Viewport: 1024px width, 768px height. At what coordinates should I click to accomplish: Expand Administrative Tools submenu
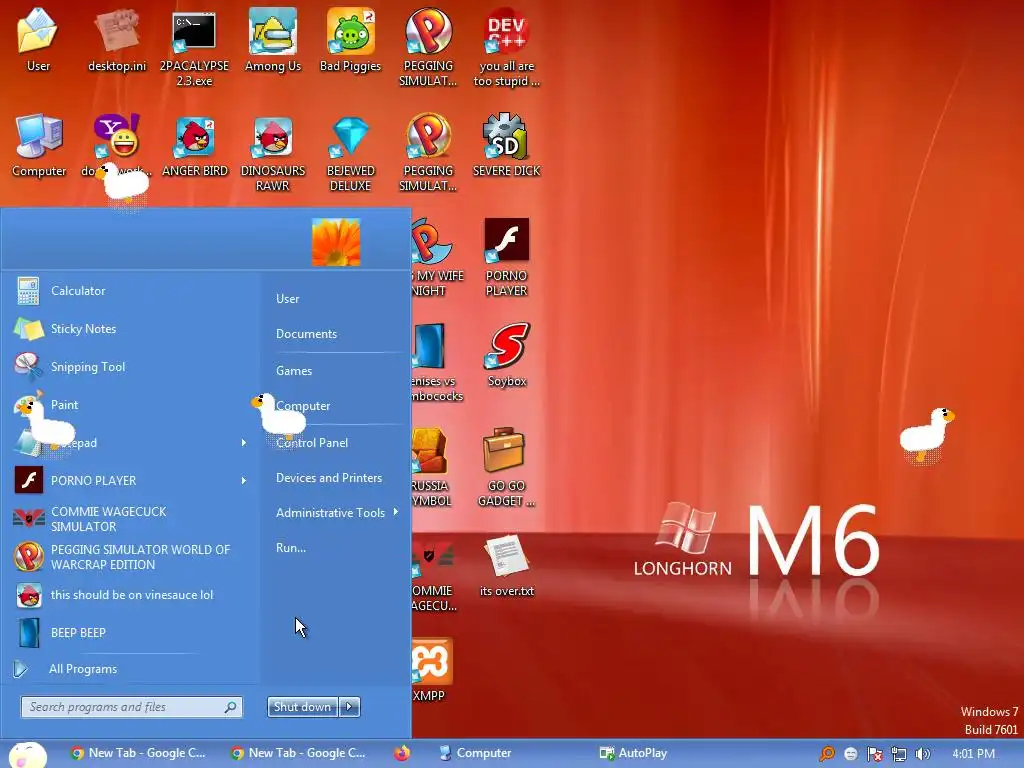click(336, 513)
